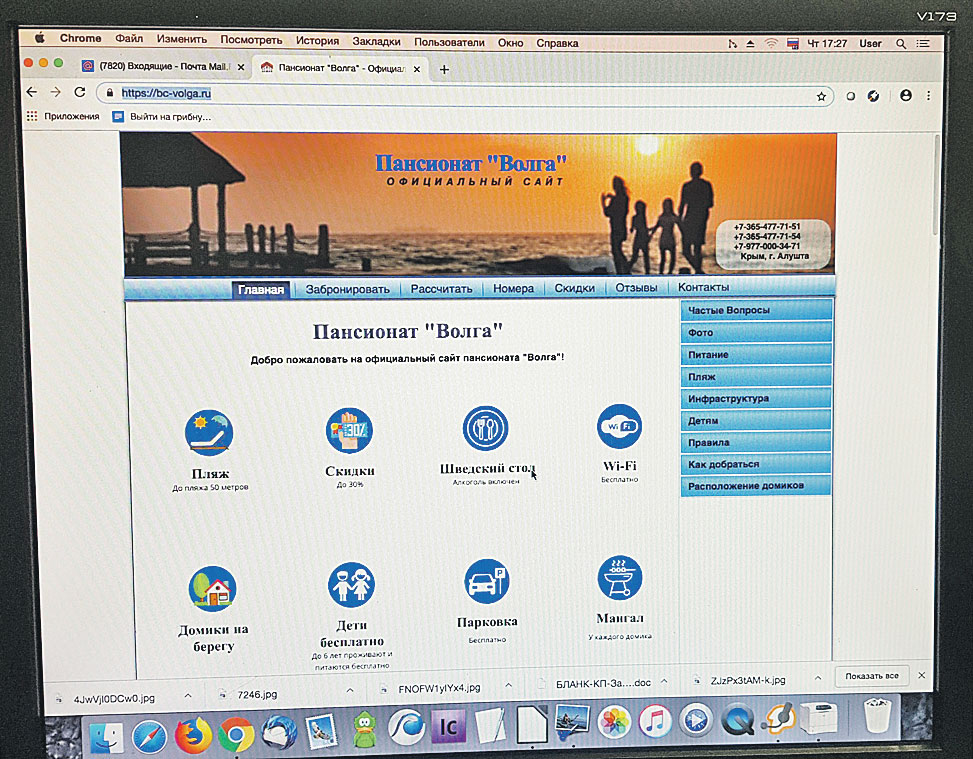Open the Мангал grill icon
973x759 pixels.
point(620,578)
